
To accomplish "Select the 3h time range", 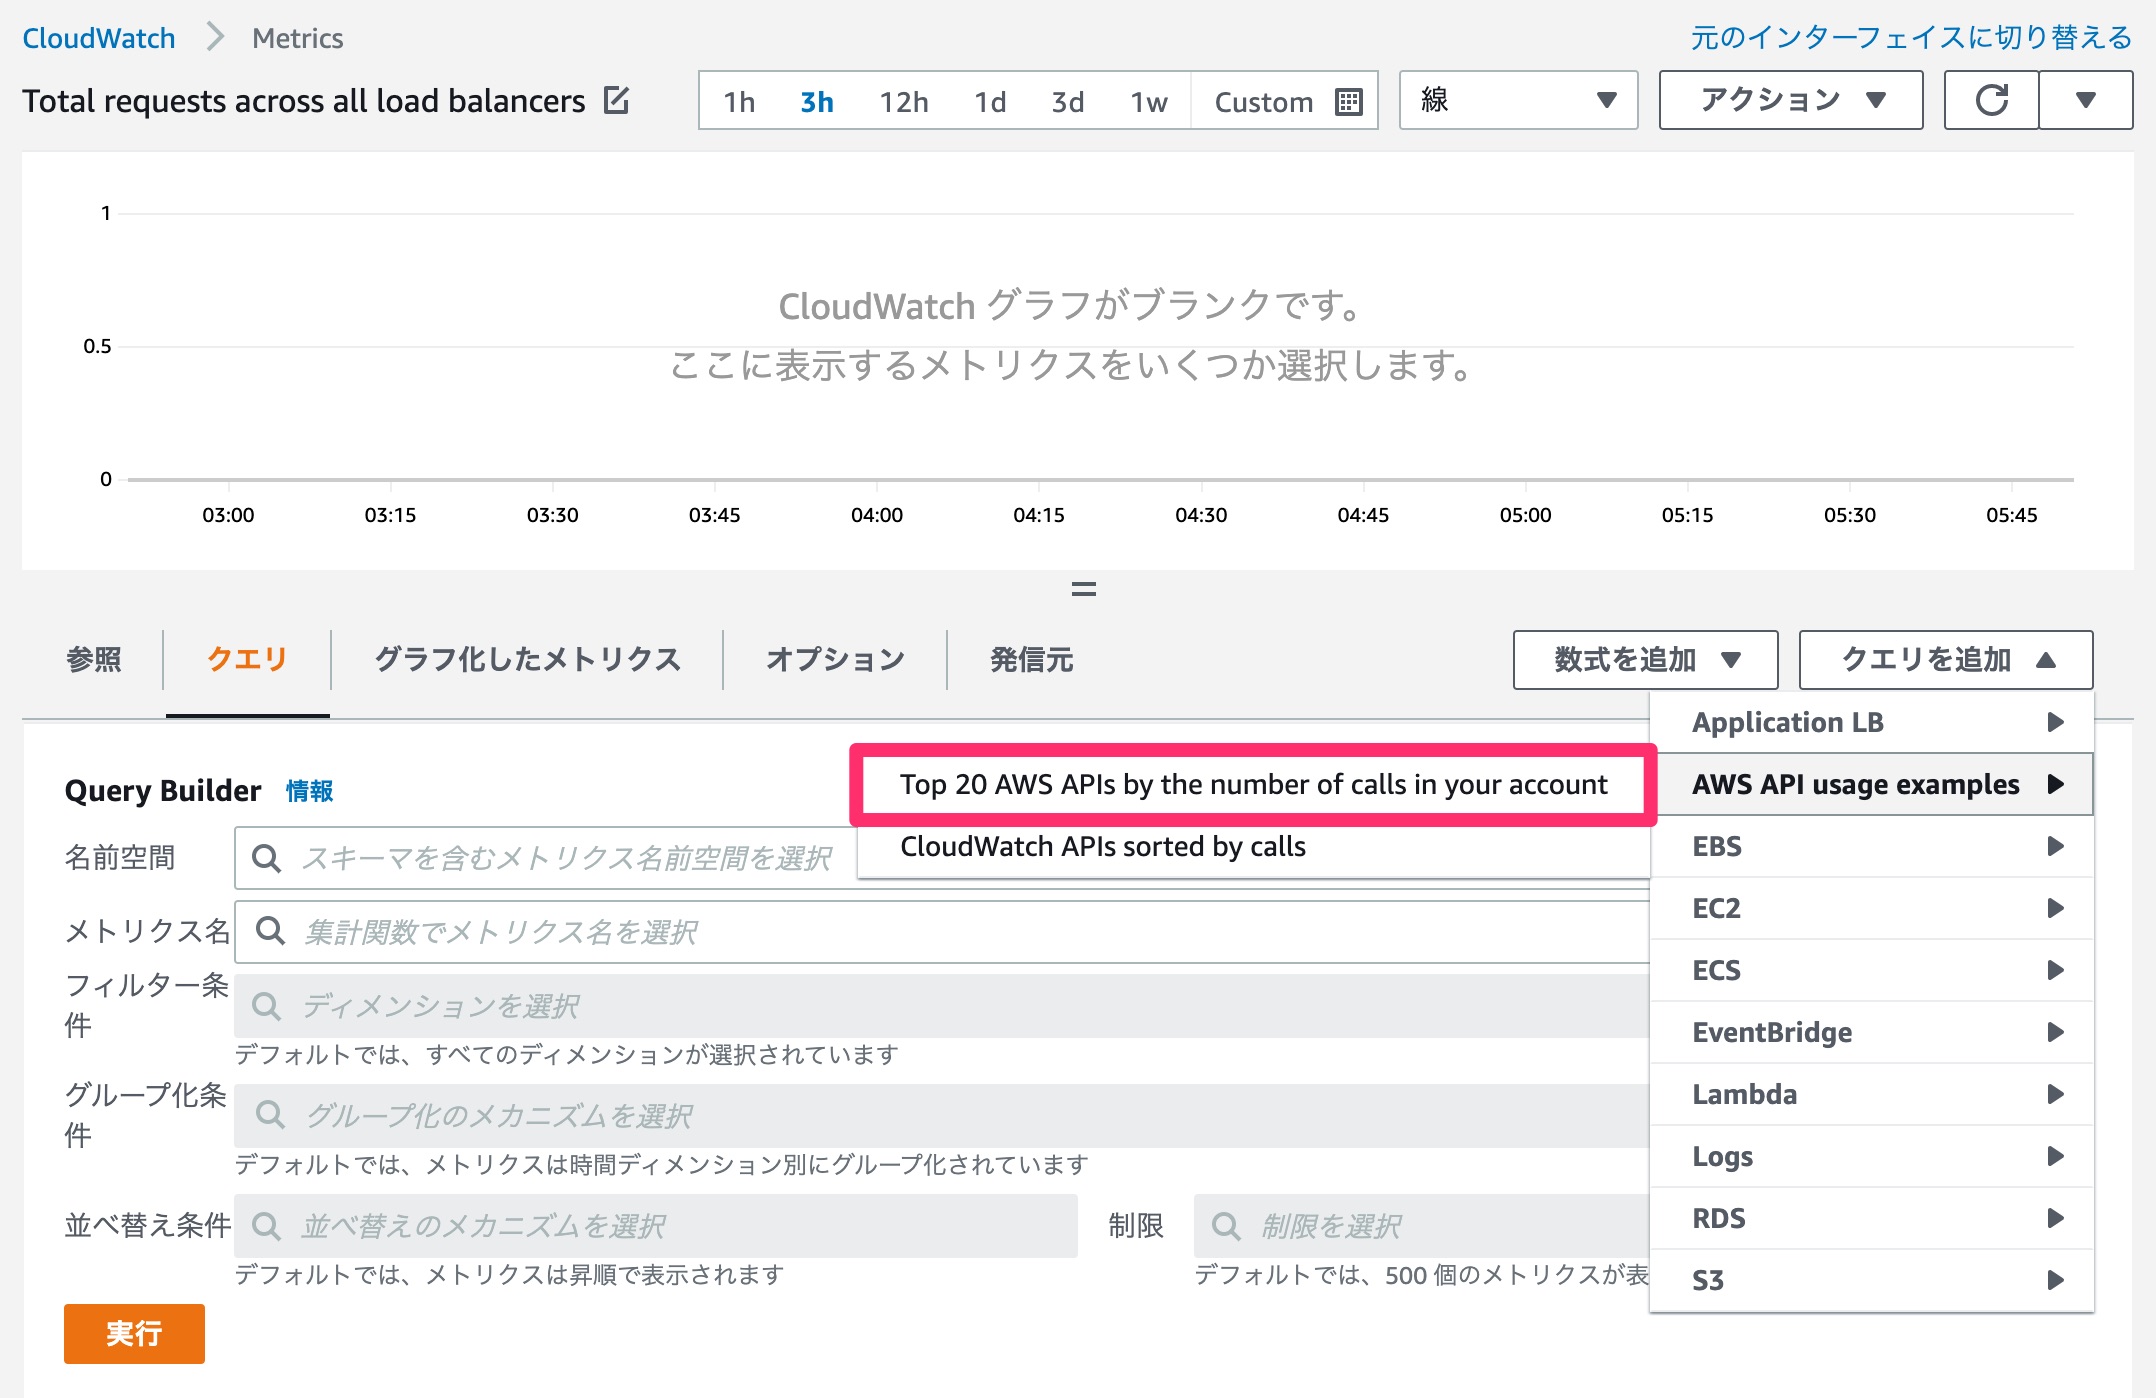I will tap(817, 102).
